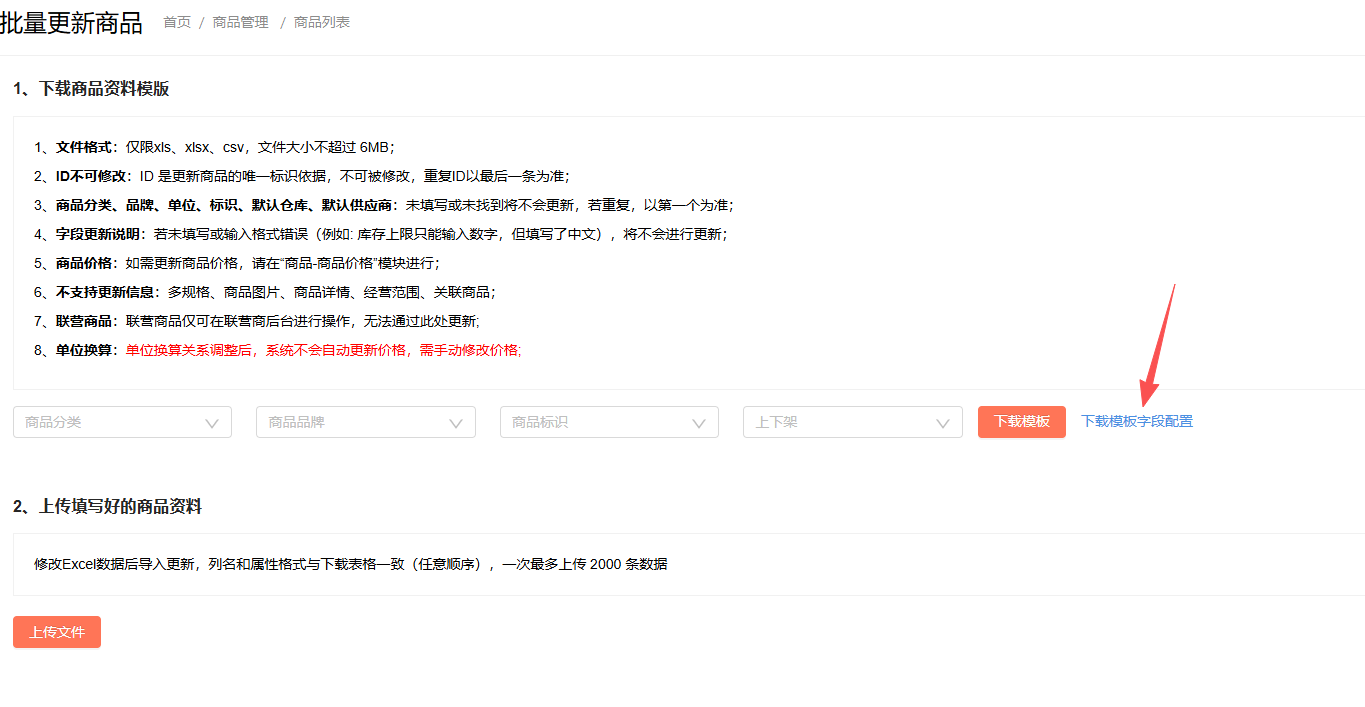This screenshot has height=707, width=1365.
Task: Click the 商品价格 instruction line
Action: [x=237, y=263]
